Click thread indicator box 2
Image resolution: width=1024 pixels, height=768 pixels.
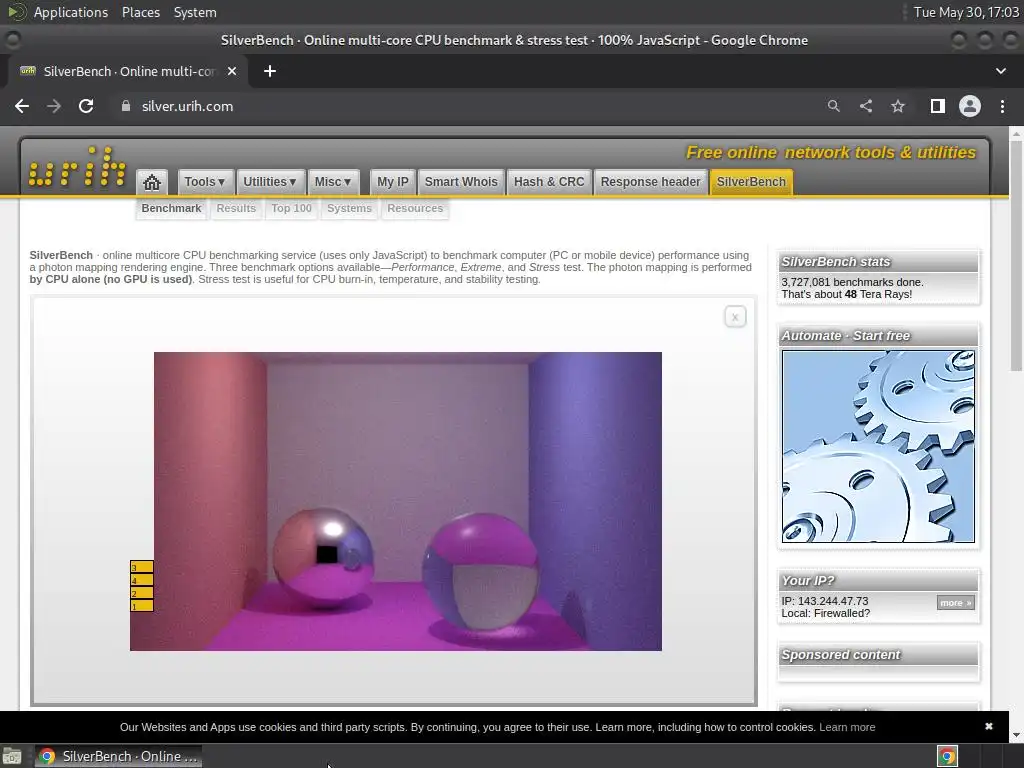(x=142, y=593)
